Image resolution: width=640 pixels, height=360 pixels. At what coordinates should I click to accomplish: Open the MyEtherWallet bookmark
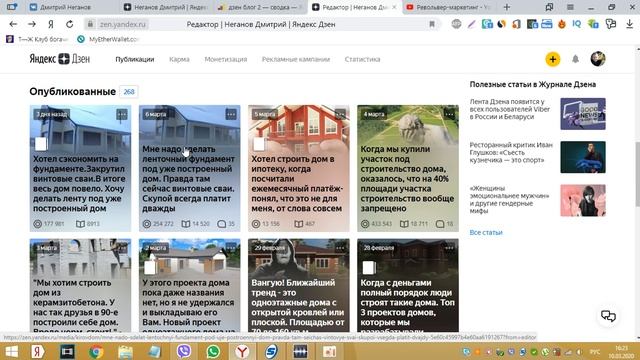pyautogui.click(x=108, y=39)
